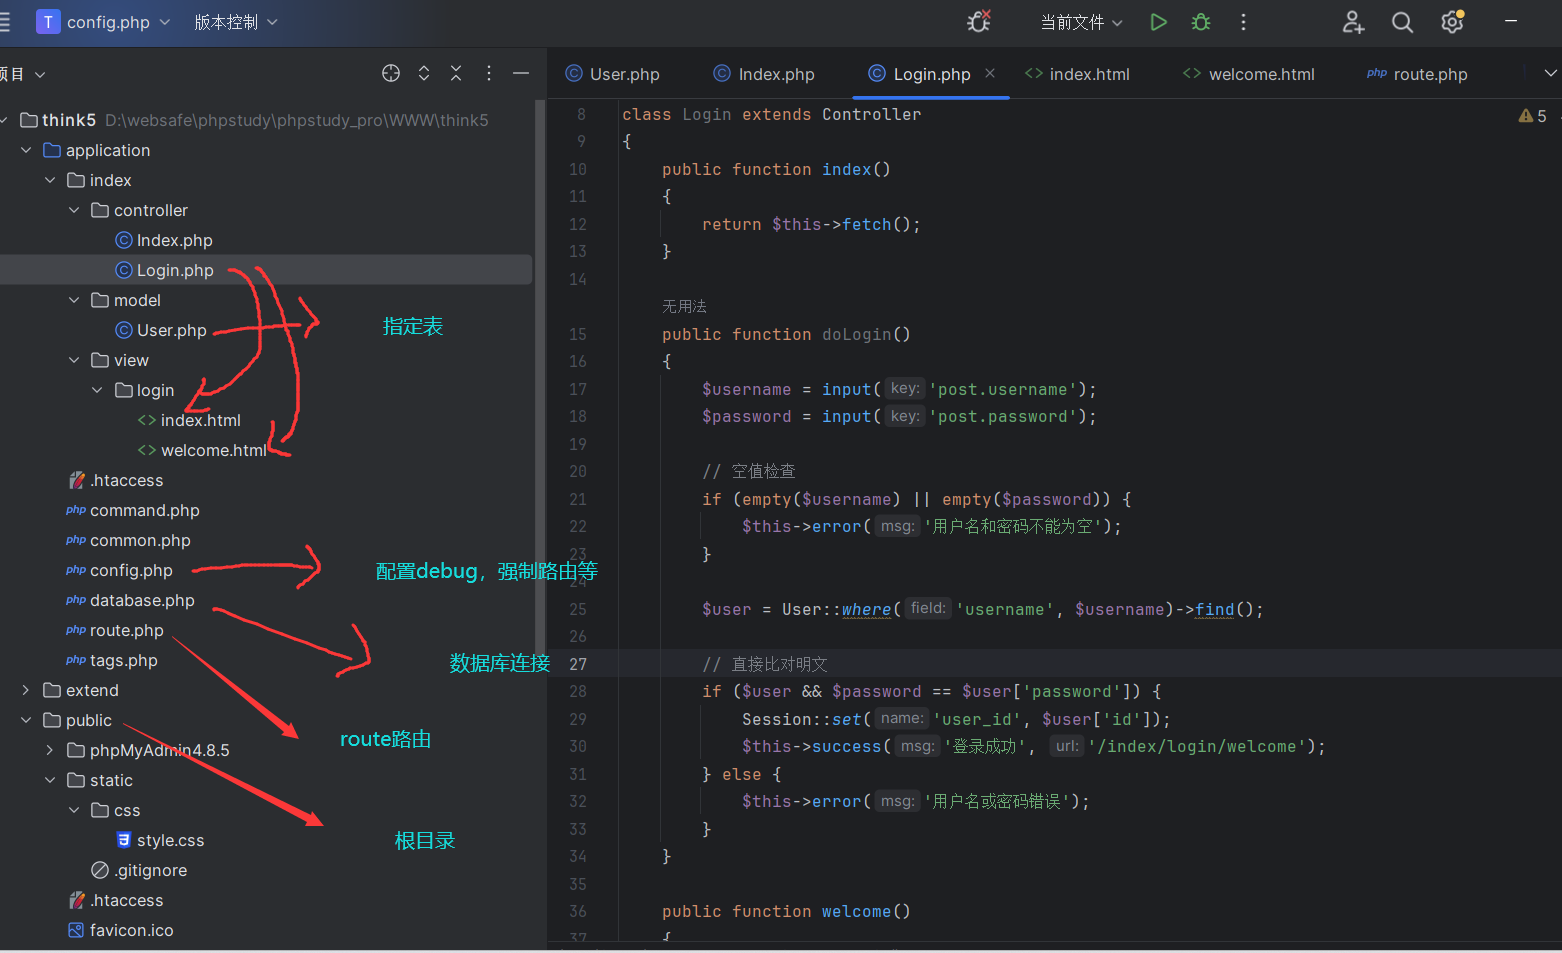Open the more actions vertical dots in toolbar
The image size is (1562, 953).
point(1243,22)
